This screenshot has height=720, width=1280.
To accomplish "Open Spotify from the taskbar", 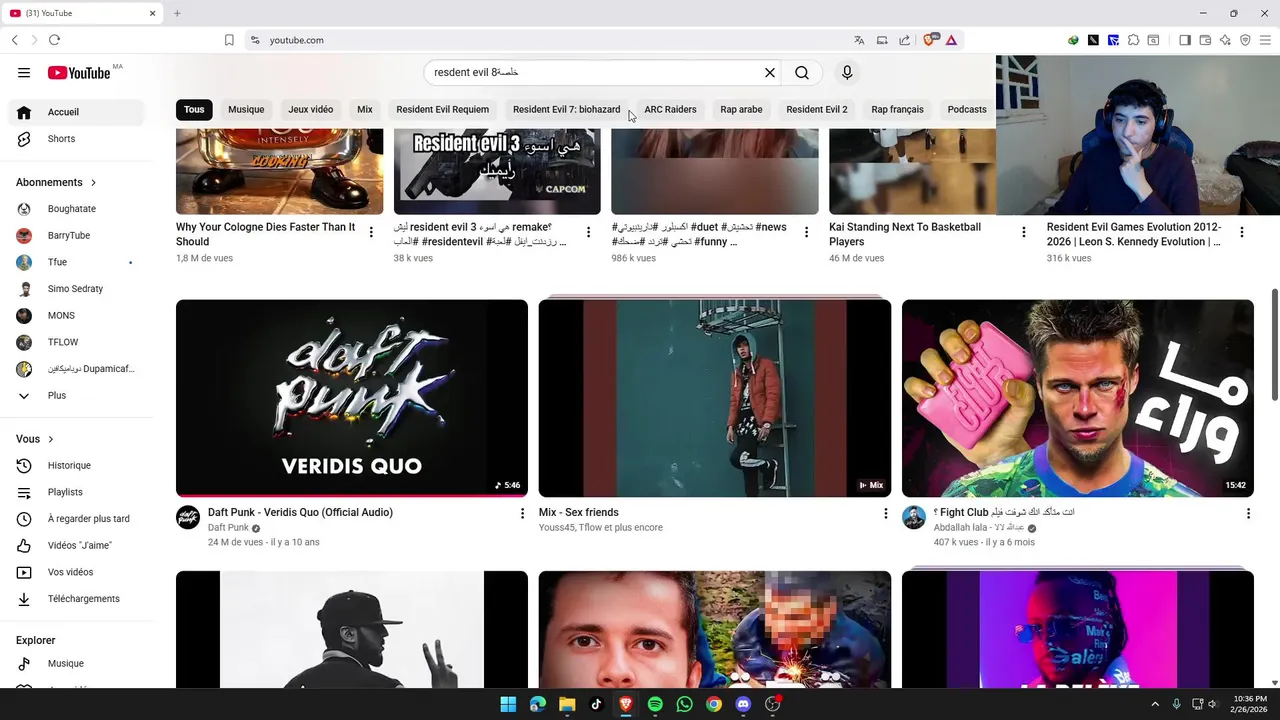I will point(655,704).
